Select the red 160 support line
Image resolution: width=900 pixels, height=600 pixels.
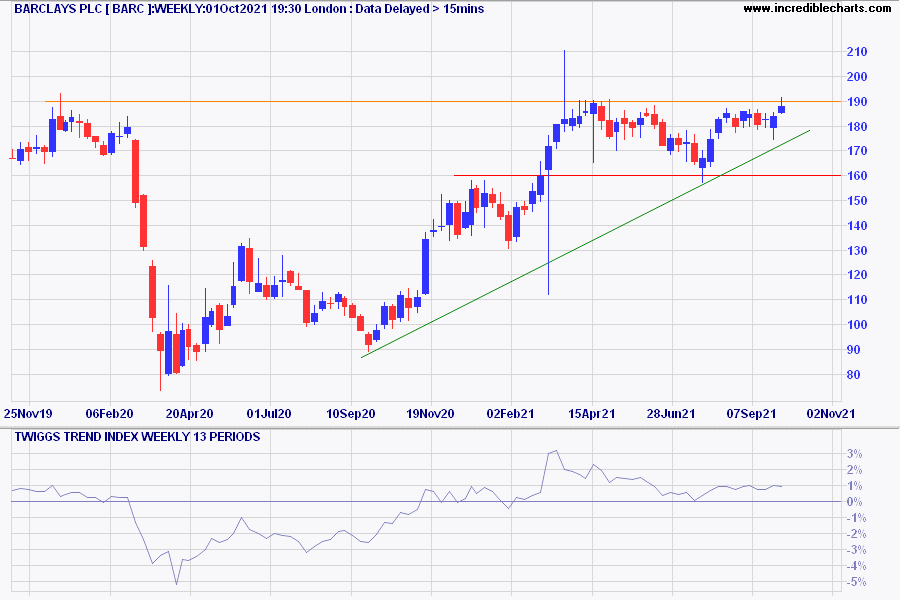[647, 175]
